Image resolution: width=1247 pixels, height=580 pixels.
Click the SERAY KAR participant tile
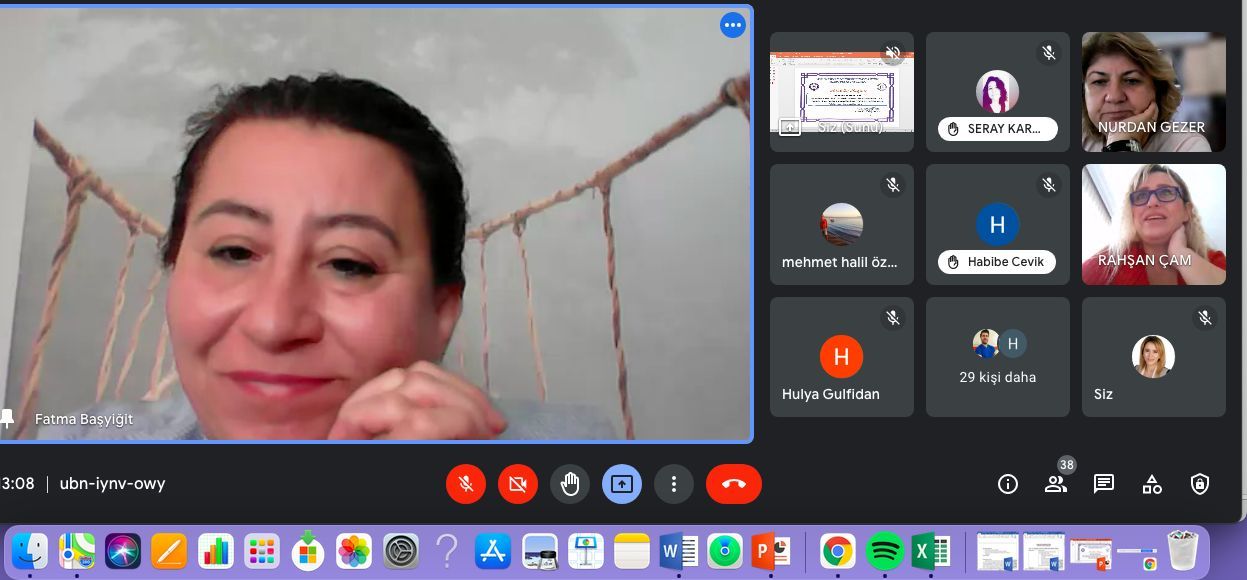997,92
